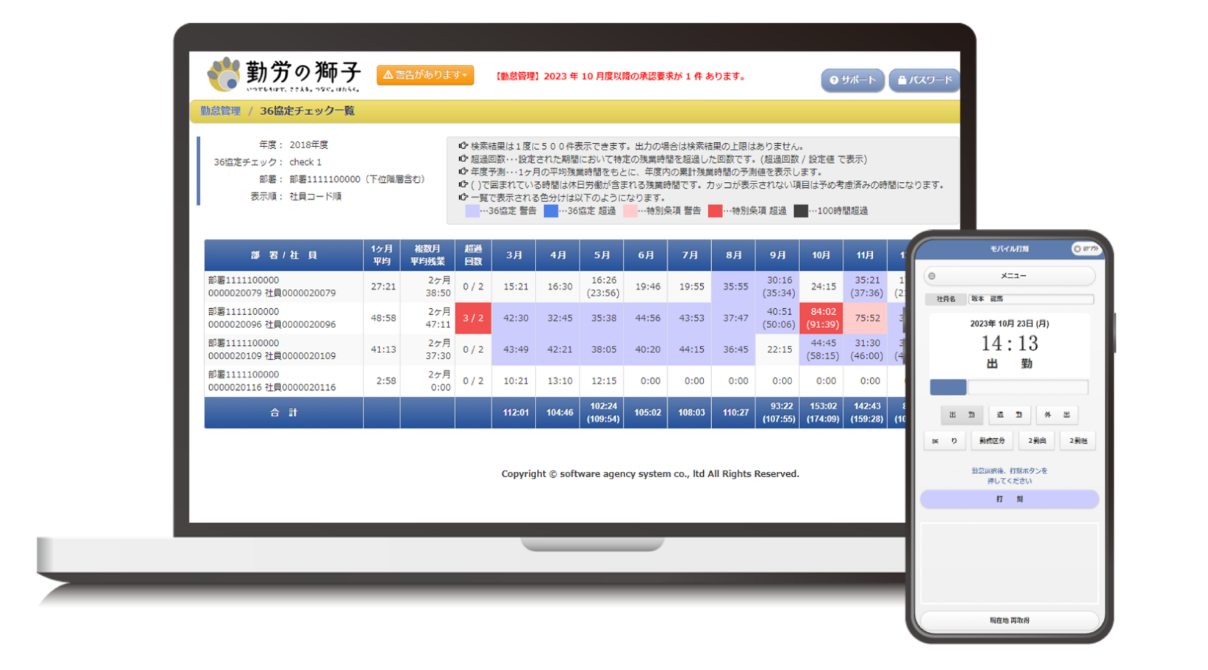Open the メニュー bar on the phone
Screen dimensions: 1208x670
[x=1008, y=276]
